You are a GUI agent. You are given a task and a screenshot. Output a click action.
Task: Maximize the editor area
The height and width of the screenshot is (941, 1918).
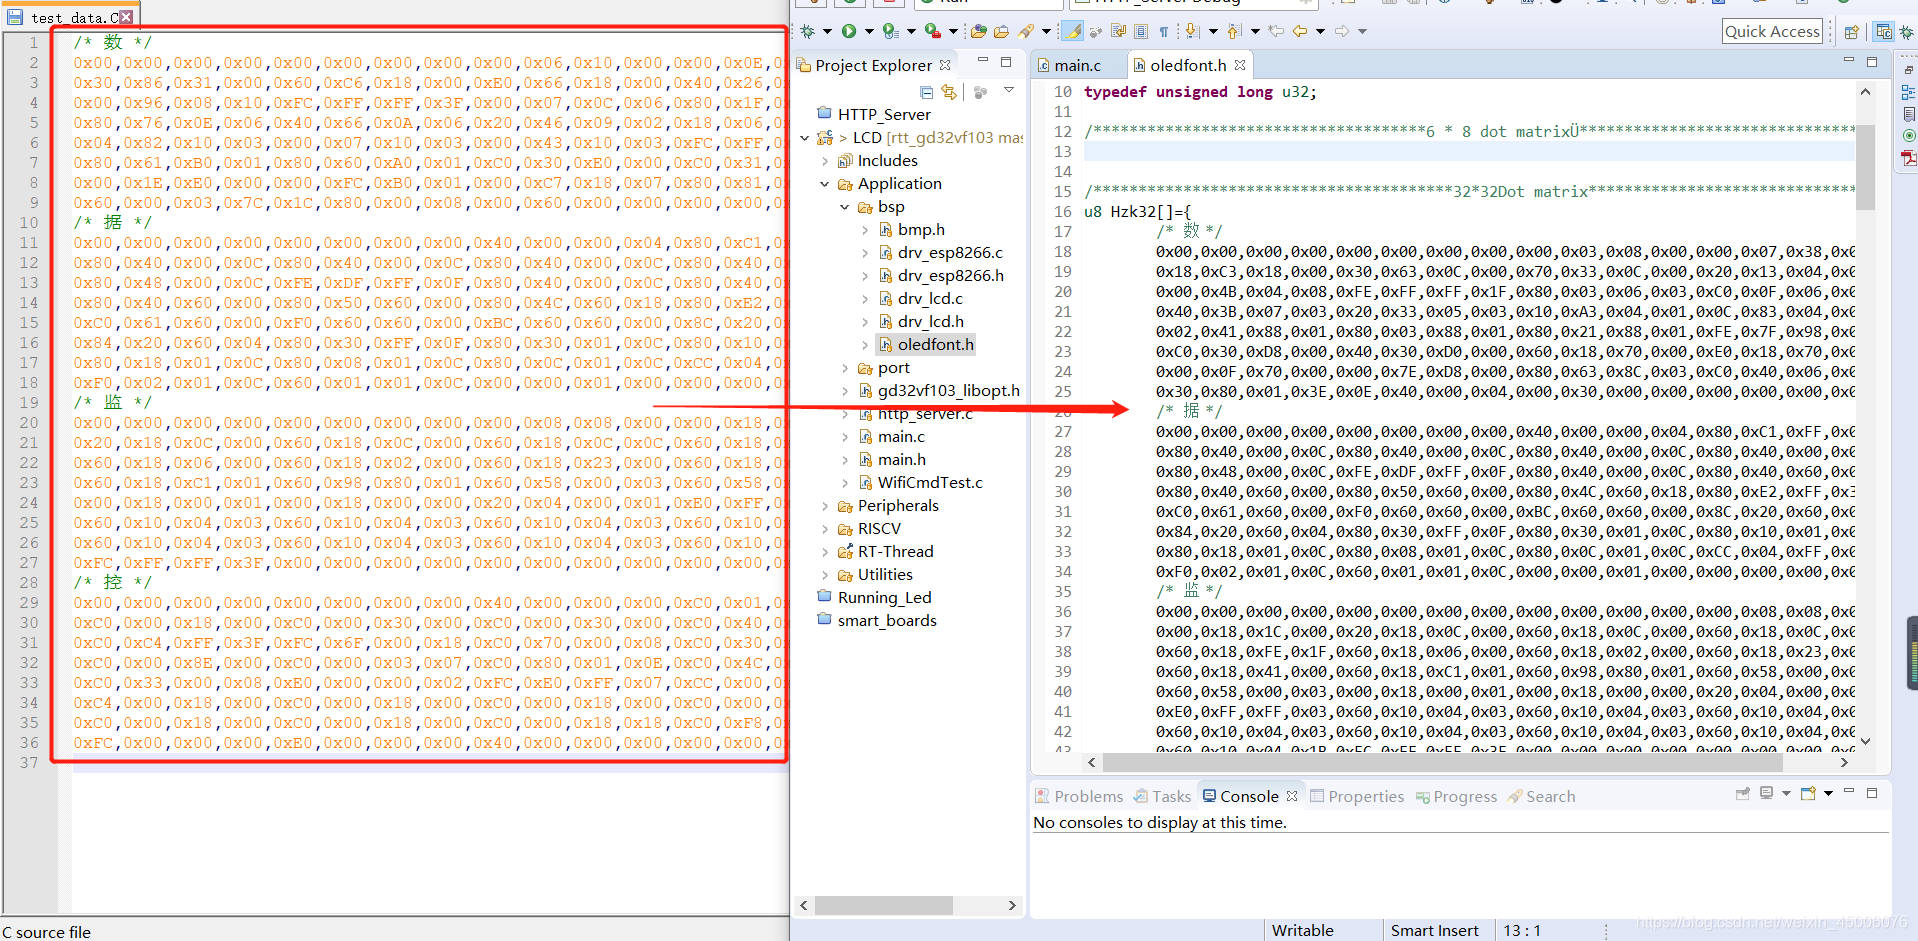[x=1872, y=62]
